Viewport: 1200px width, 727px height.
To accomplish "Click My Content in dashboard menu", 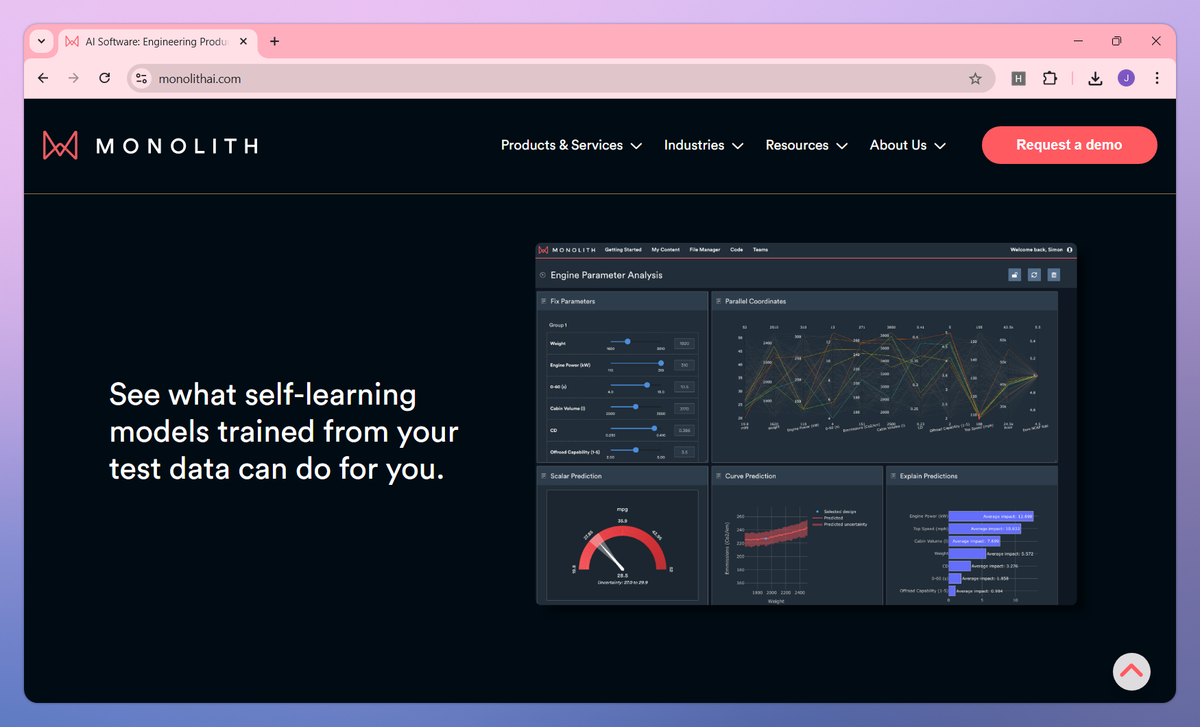I will pos(665,250).
